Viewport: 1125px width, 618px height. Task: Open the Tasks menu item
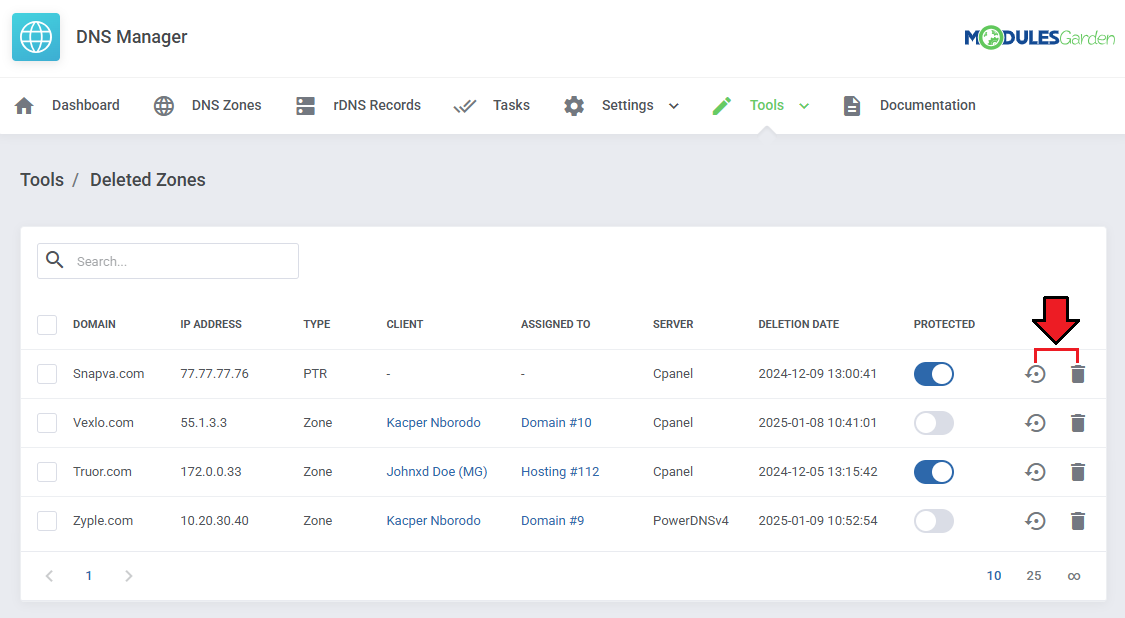(511, 106)
